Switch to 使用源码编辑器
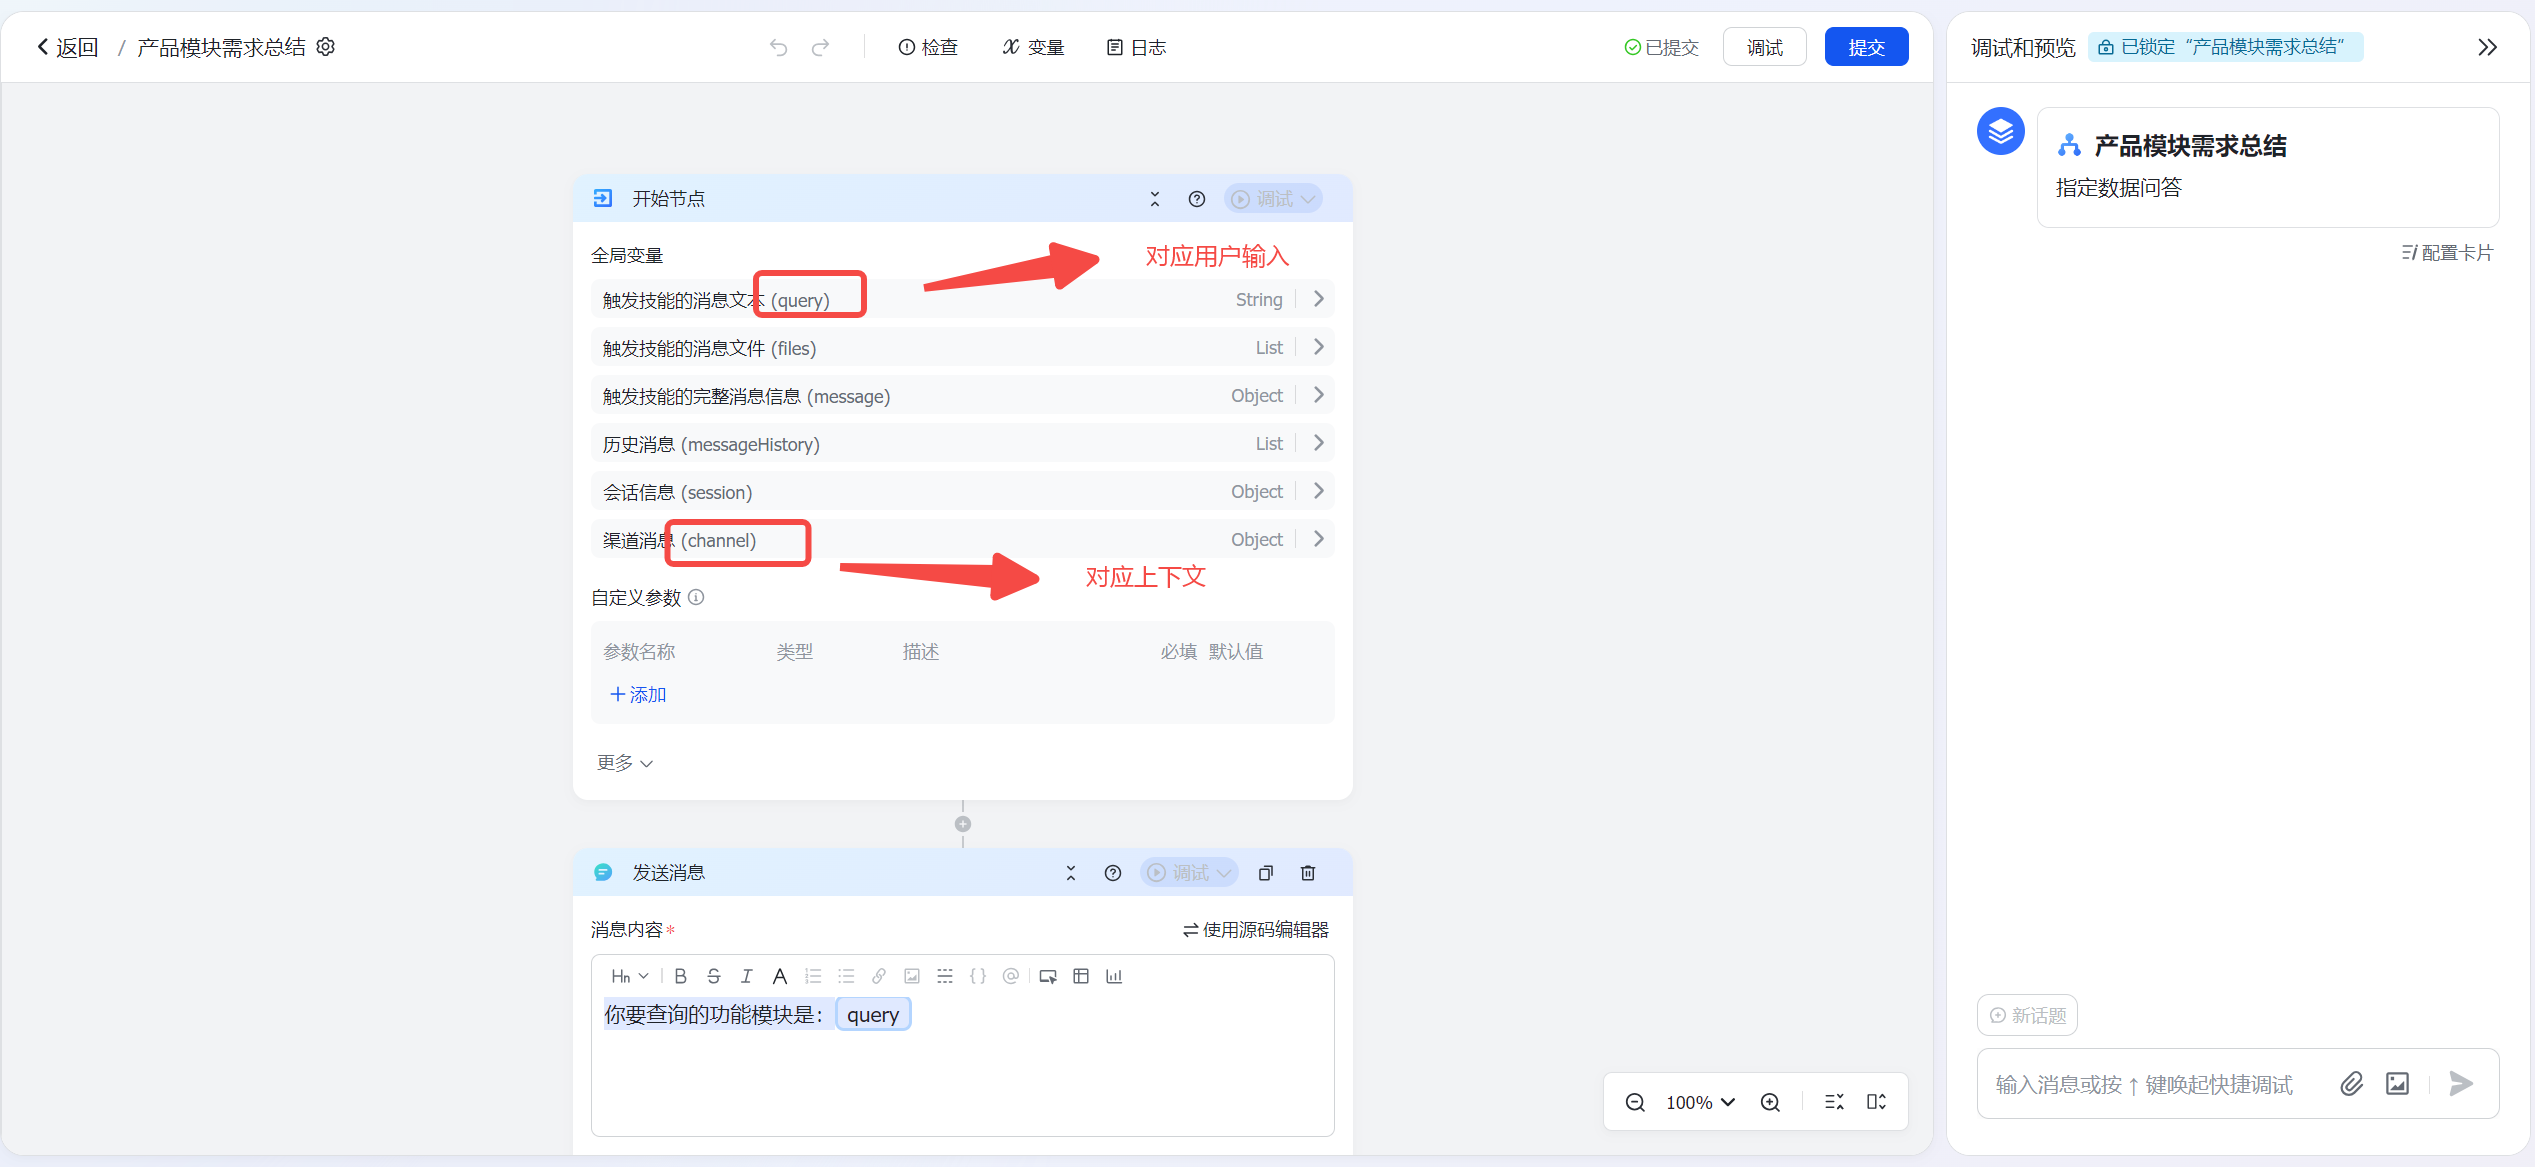This screenshot has width=2535, height=1167. 1256,930
